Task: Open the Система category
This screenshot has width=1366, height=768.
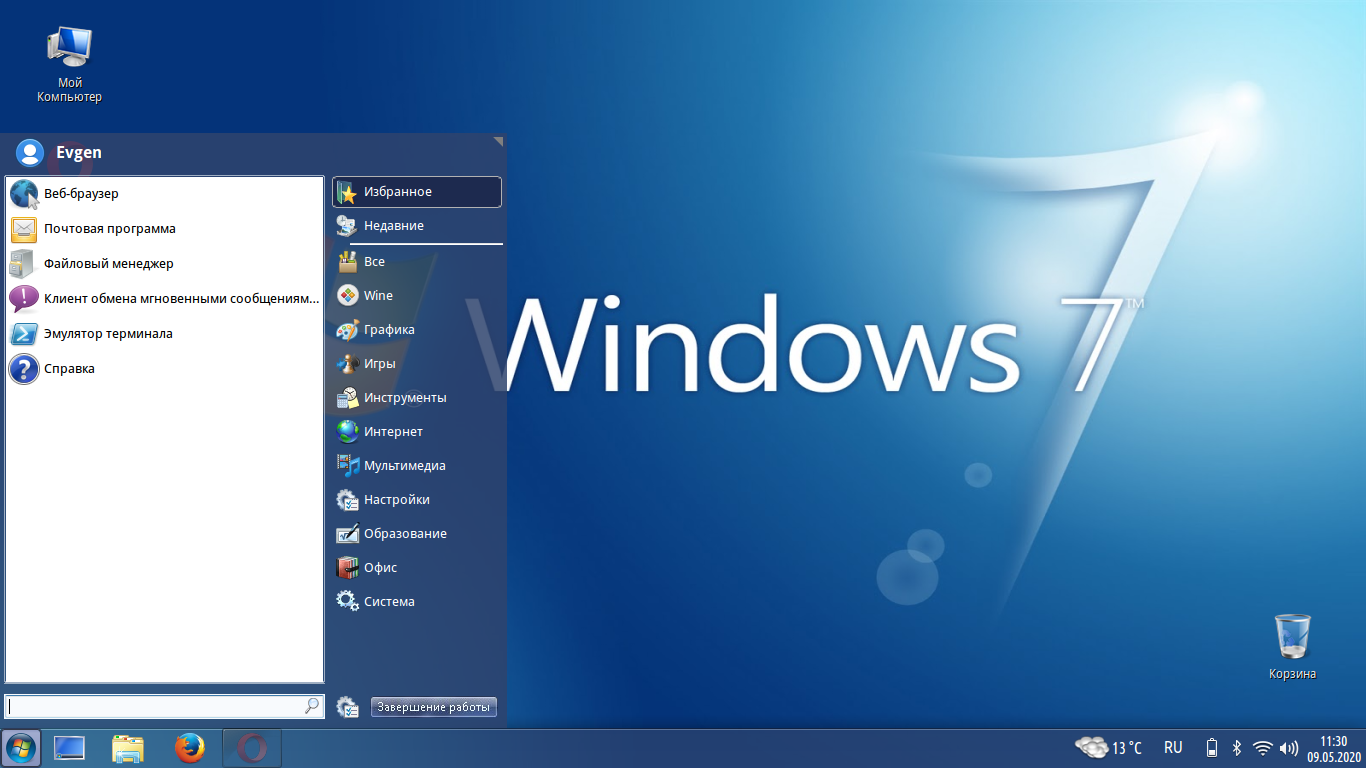Action: pos(417,602)
